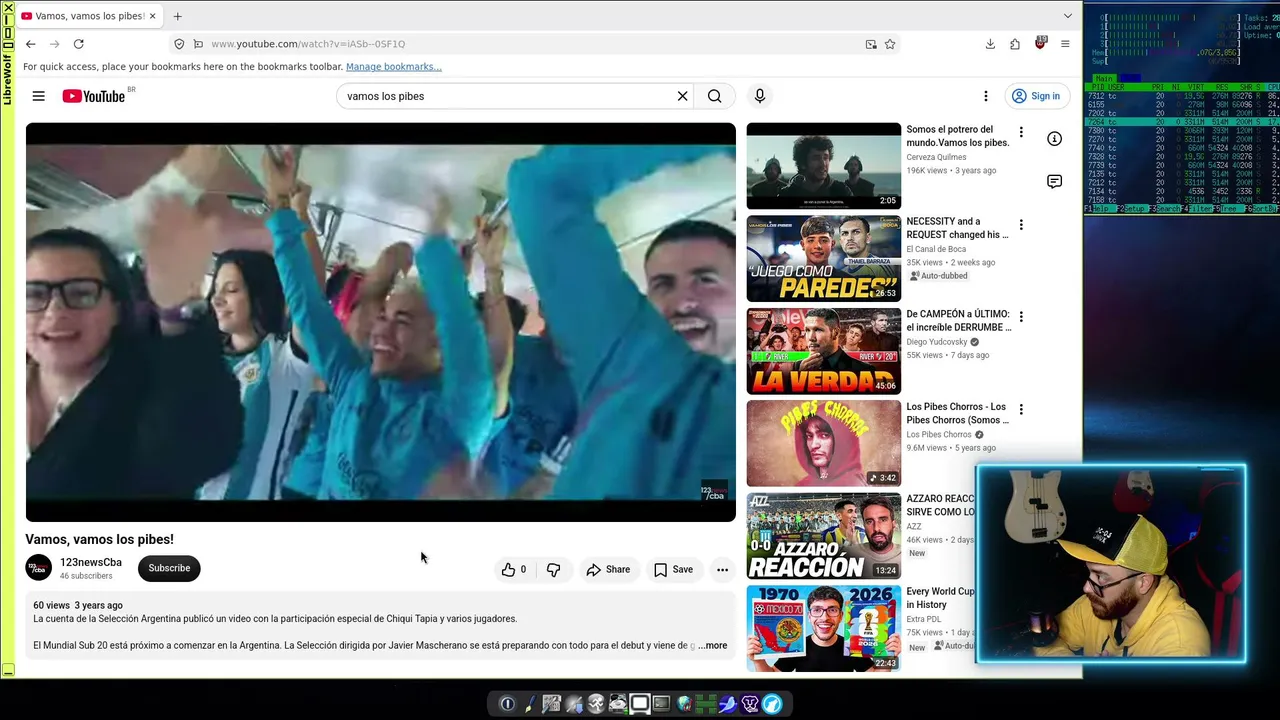Click the browser address bar URL

pos(308,44)
